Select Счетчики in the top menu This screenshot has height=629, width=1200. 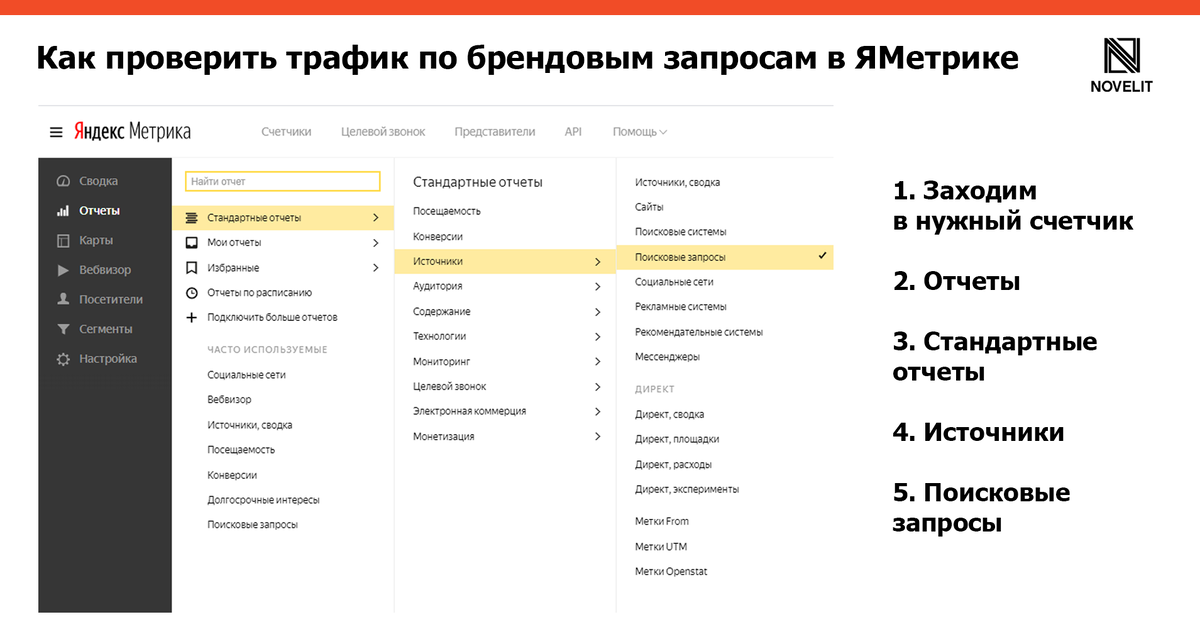pos(287,130)
